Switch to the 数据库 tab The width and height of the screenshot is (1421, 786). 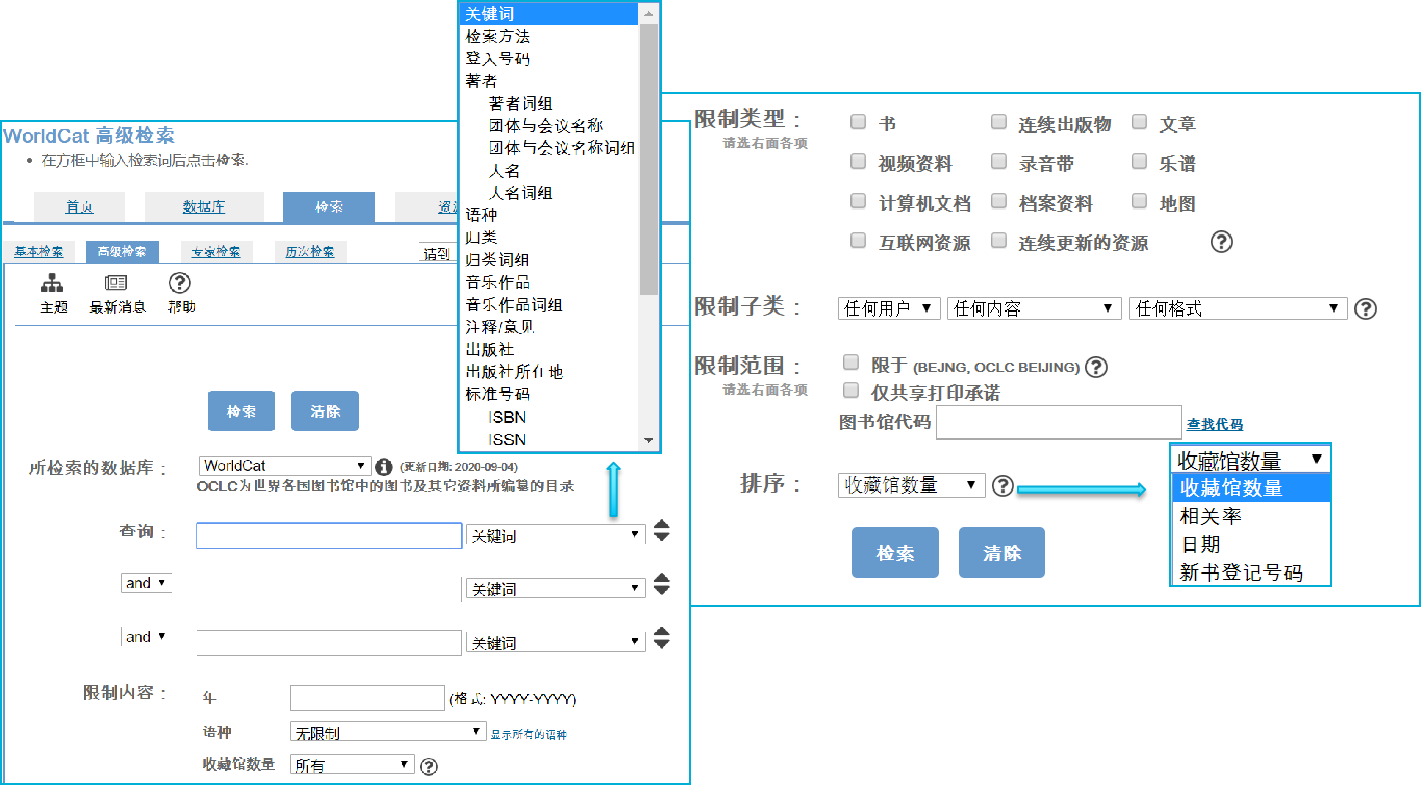pos(204,207)
